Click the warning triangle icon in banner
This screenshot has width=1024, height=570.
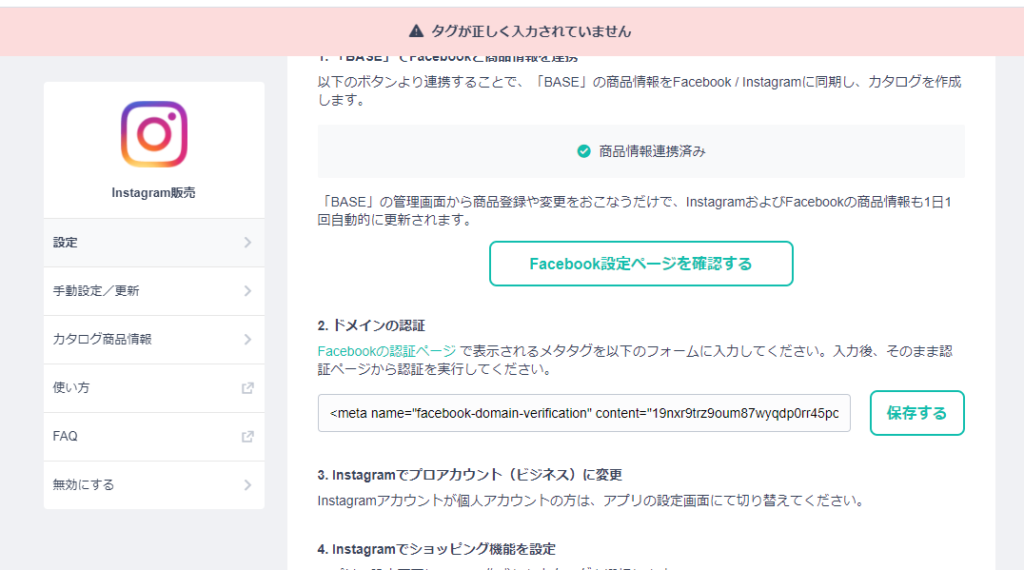(416, 31)
